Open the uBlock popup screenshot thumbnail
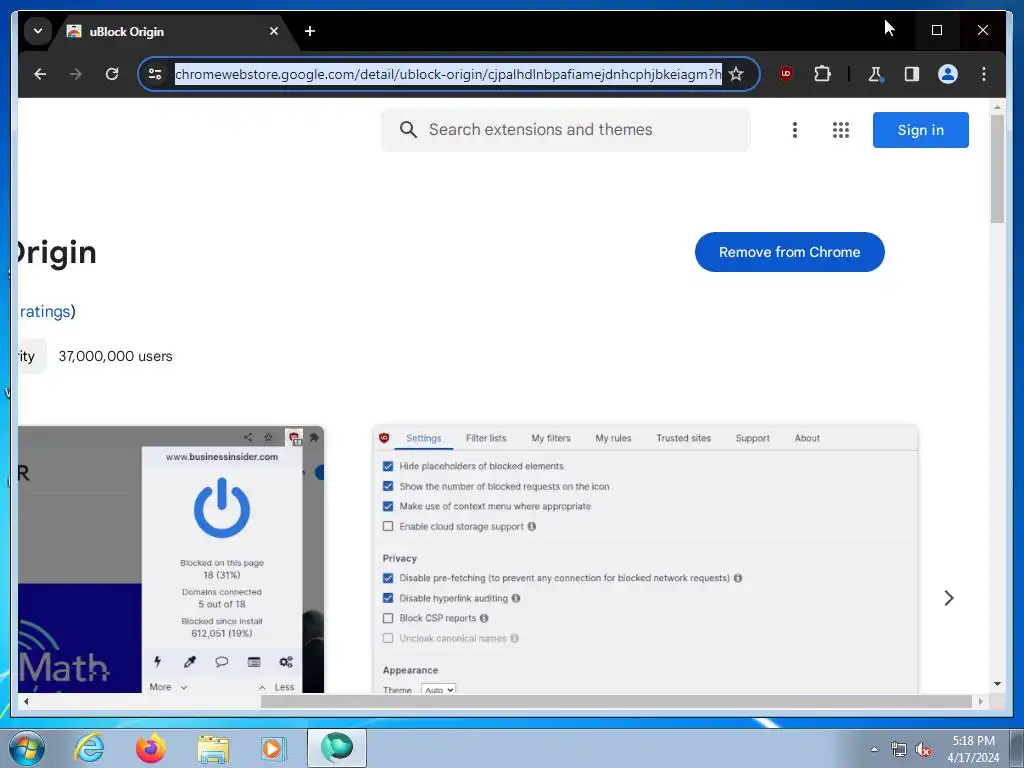1024x768 pixels. (x=171, y=559)
